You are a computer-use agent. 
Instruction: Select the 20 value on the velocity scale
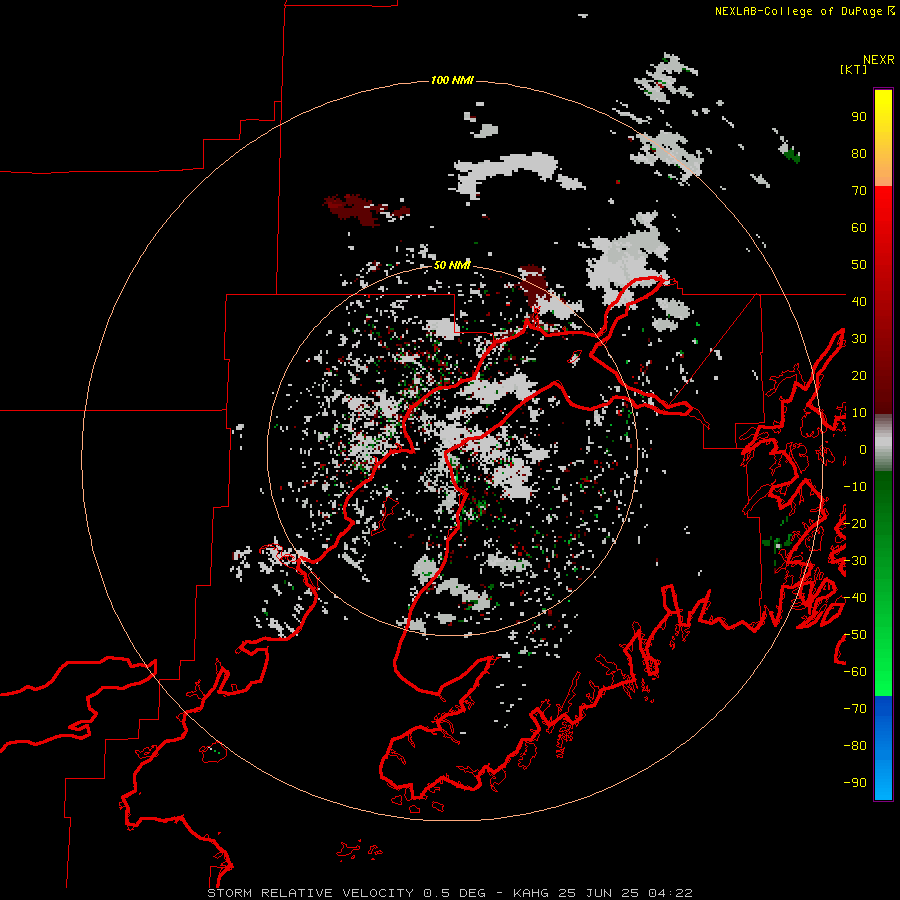(x=859, y=375)
